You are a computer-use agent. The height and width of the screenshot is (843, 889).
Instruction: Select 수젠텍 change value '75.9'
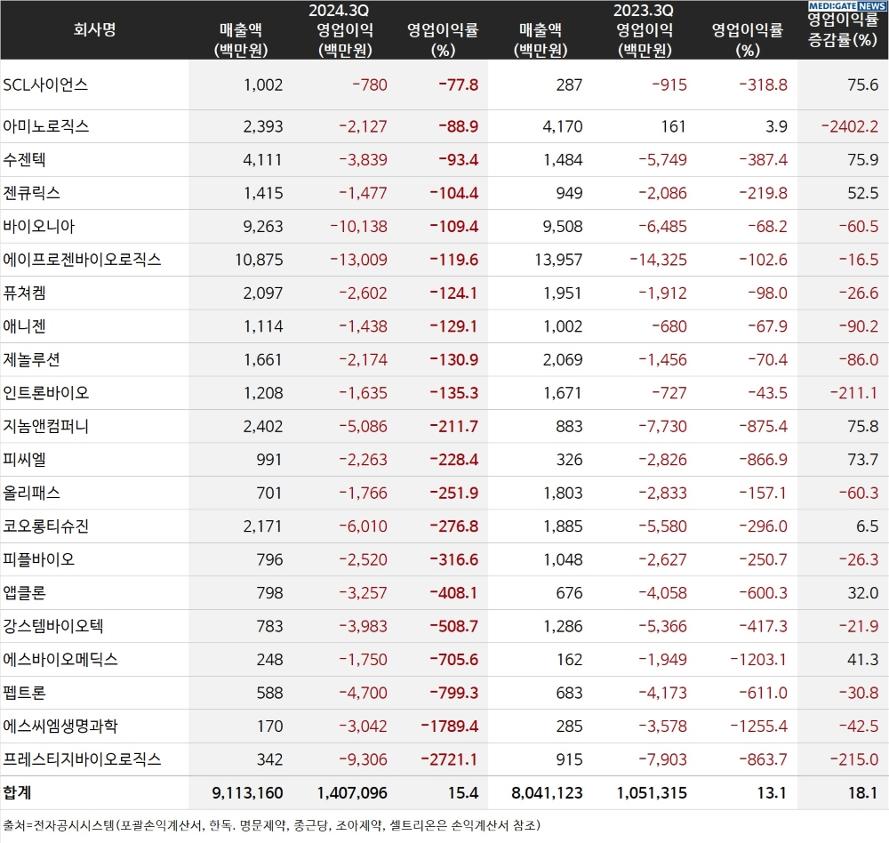click(x=863, y=160)
